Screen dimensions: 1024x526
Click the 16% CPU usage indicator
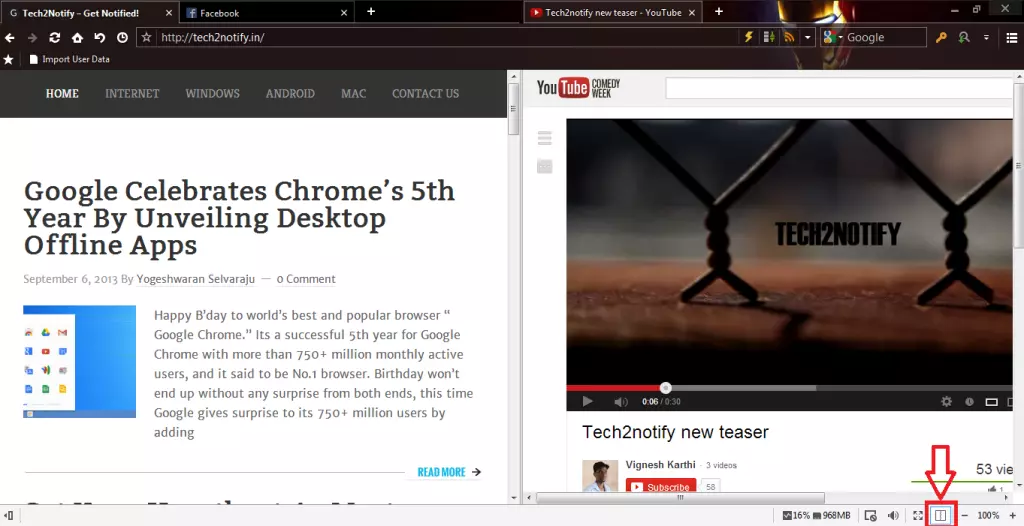coord(796,516)
